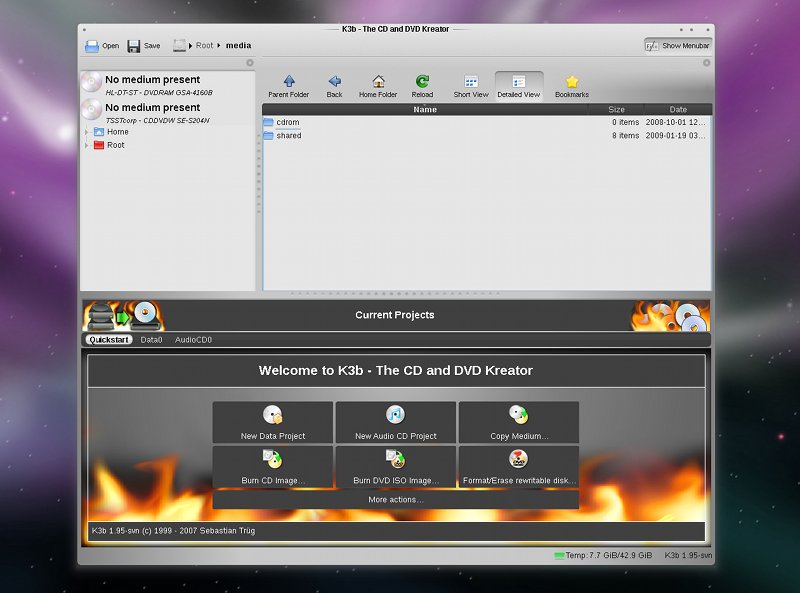Viewport: 800px width, 593px height.
Task: Click the cdrom date 2008-10-01 cell
Action: coord(676,122)
